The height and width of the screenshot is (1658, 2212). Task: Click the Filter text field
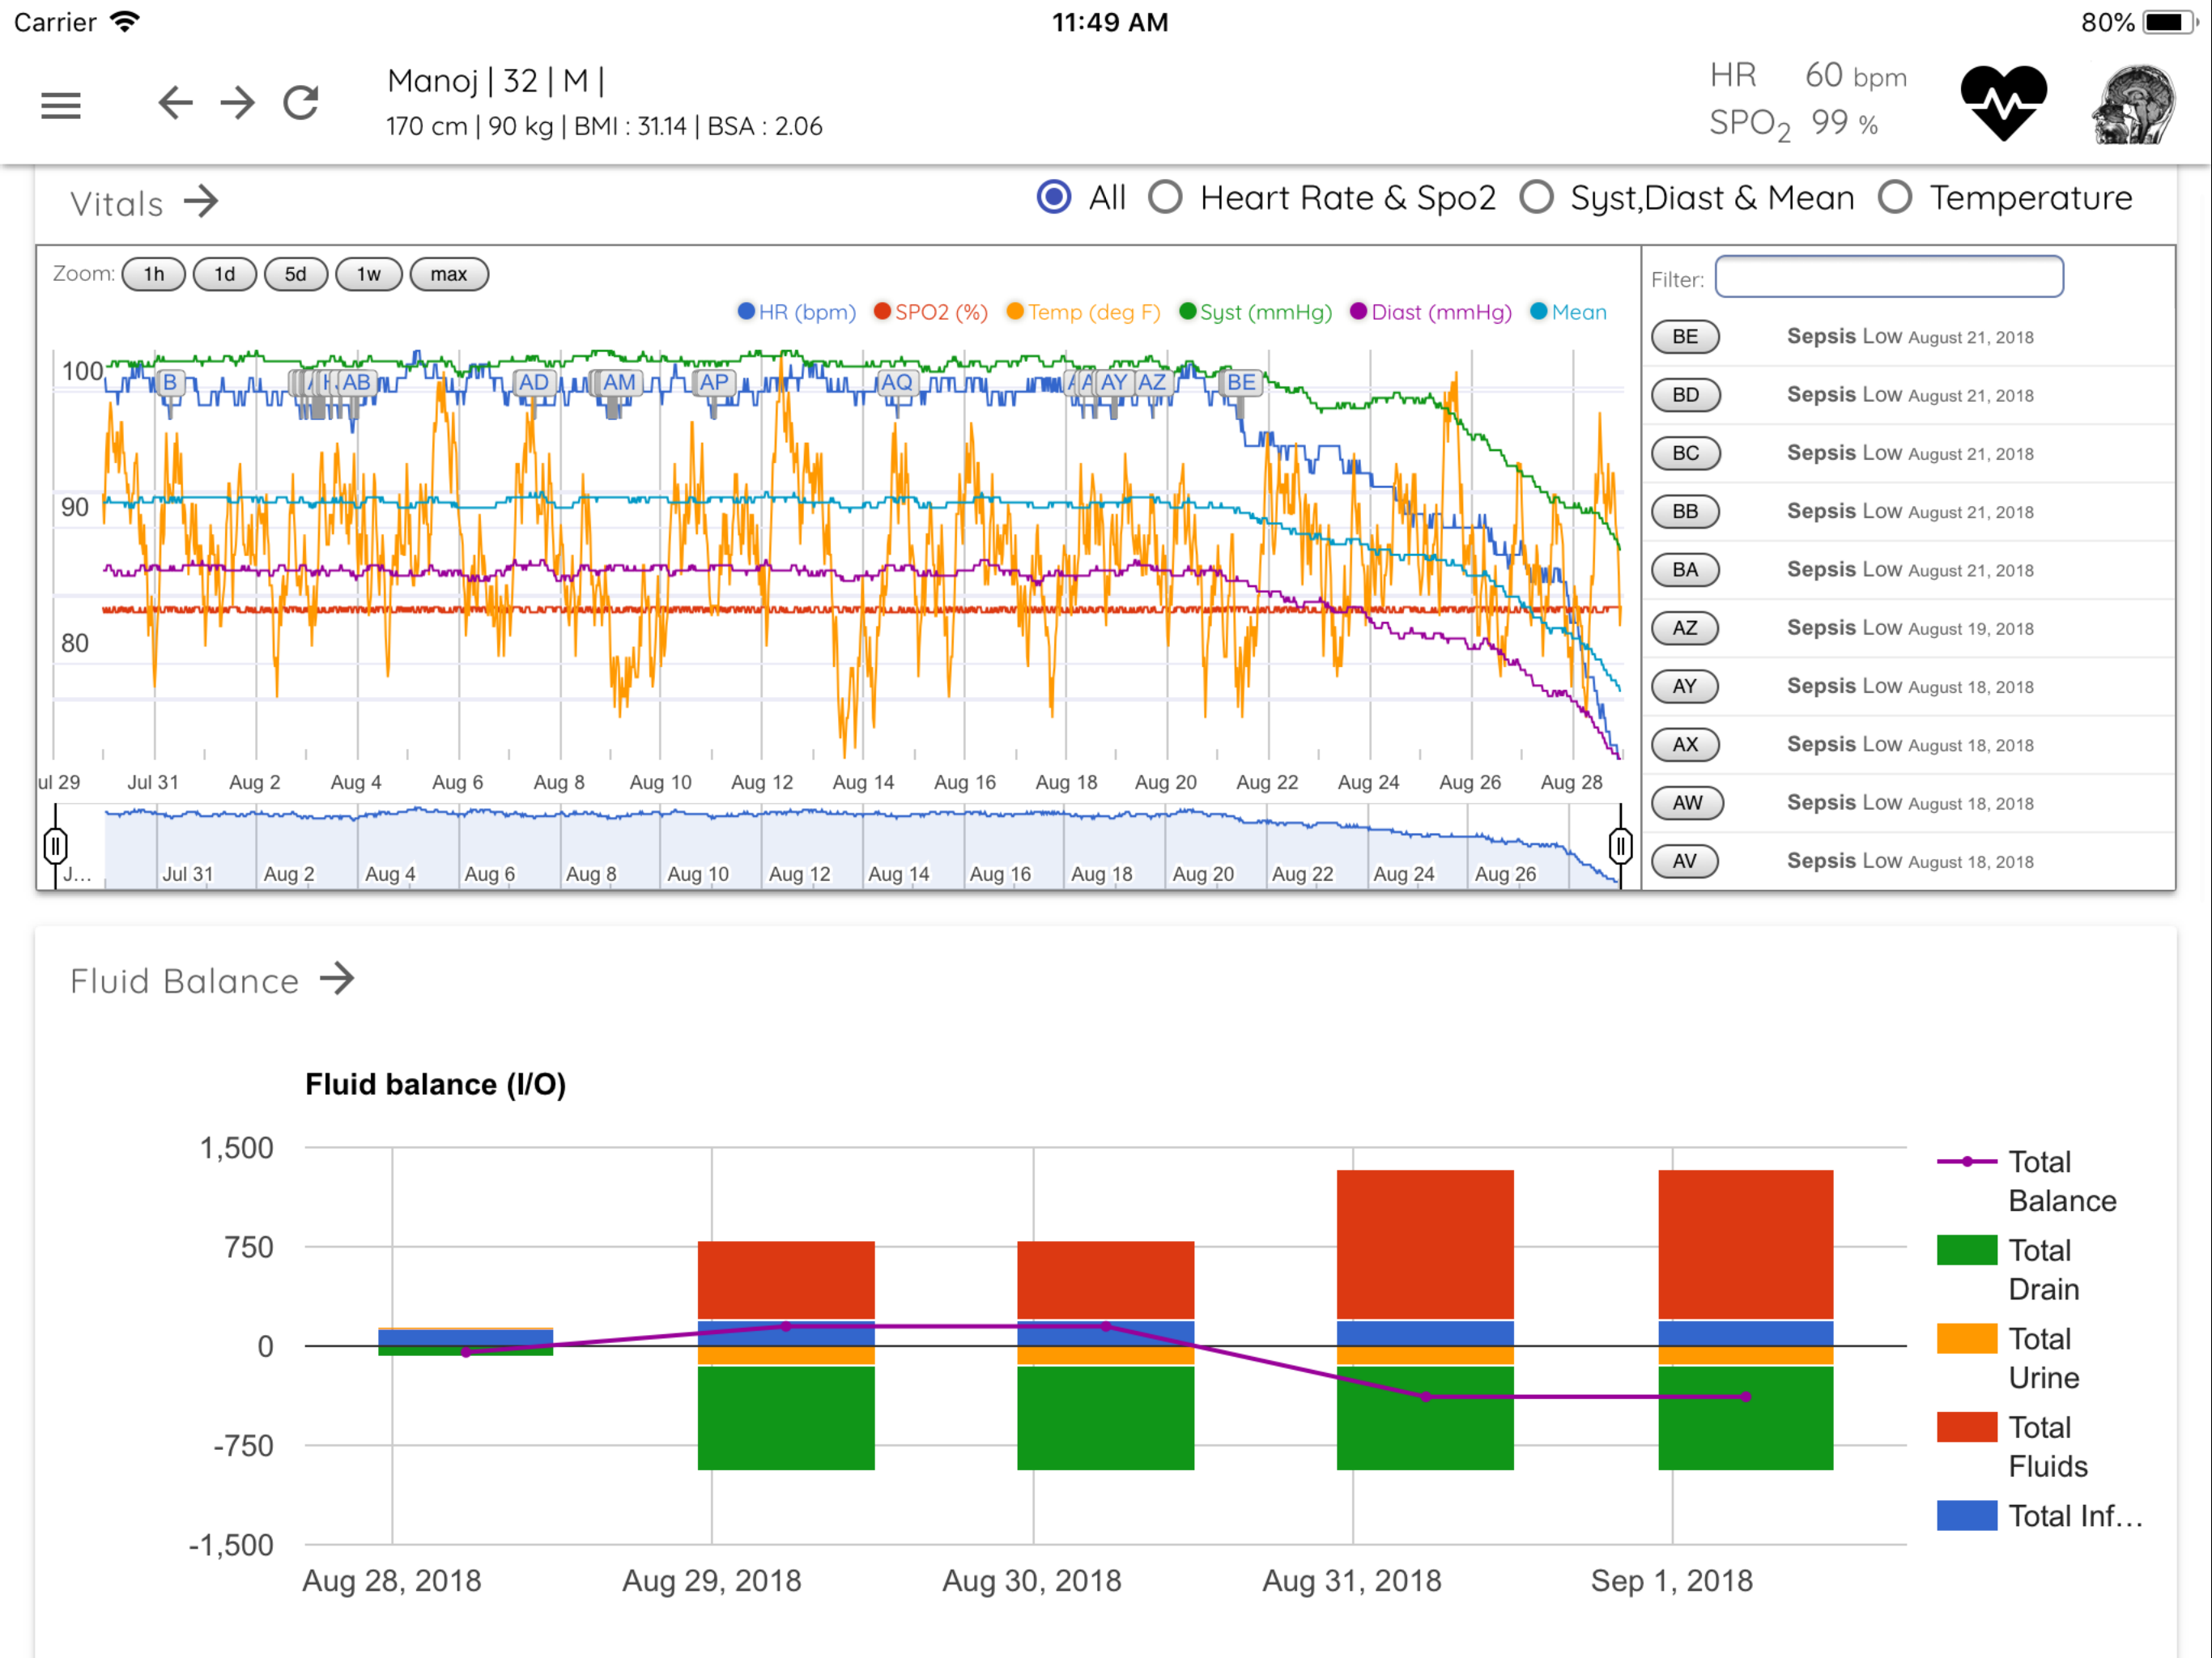1888,277
